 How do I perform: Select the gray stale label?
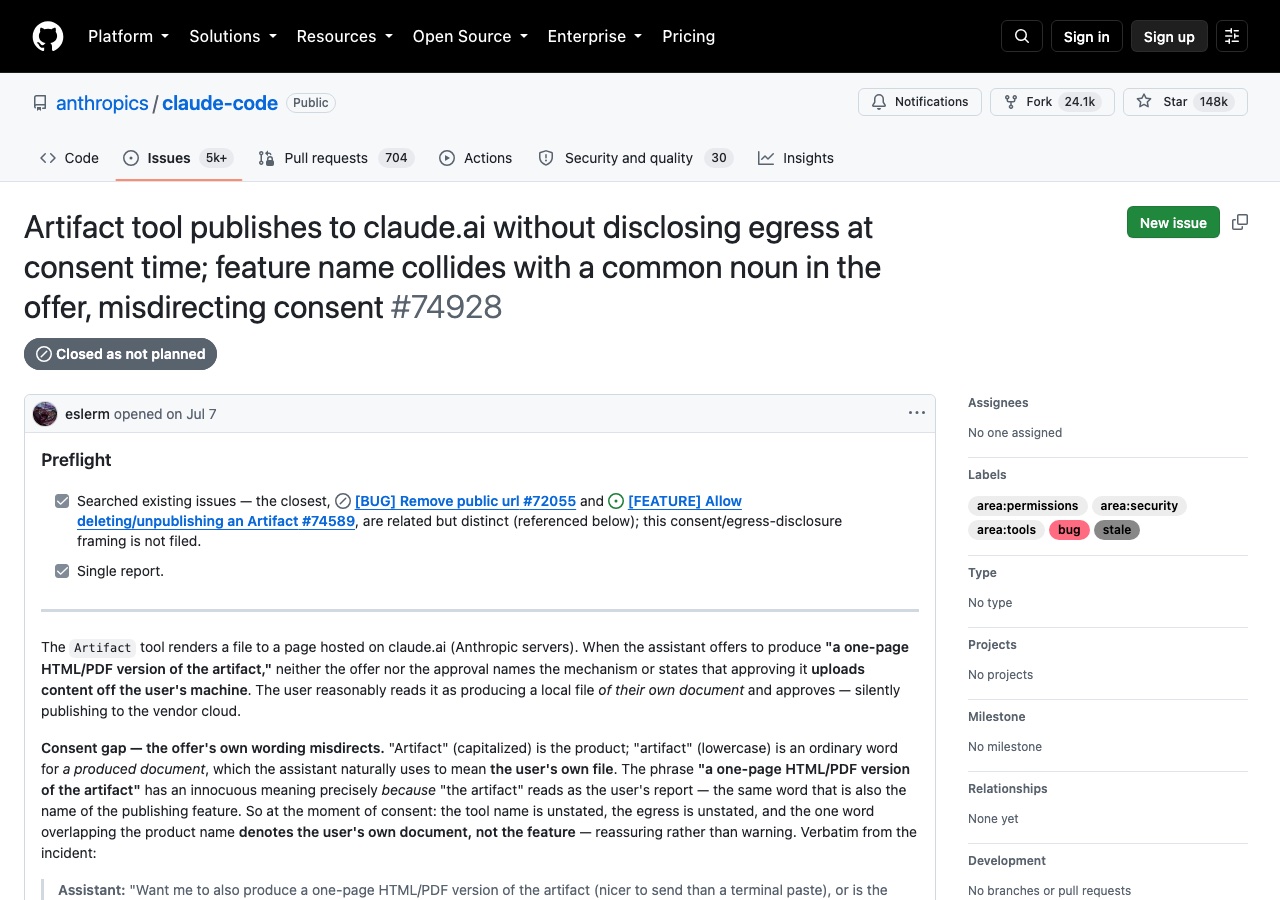pyautogui.click(x=1117, y=529)
